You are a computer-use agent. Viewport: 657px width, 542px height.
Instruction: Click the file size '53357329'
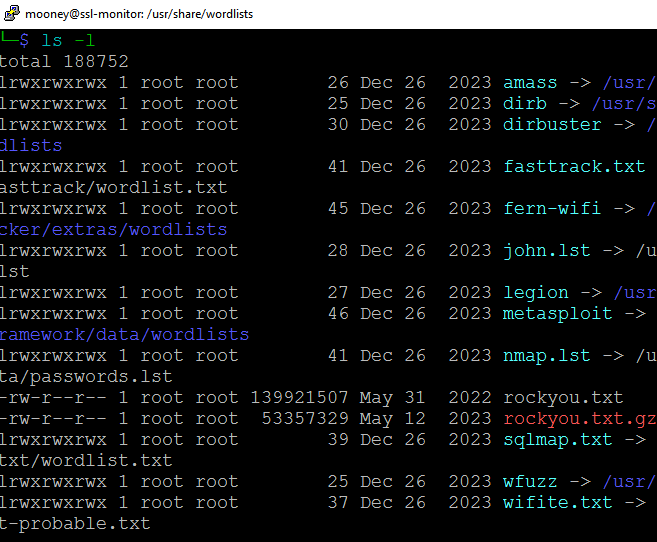click(x=305, y=418)
